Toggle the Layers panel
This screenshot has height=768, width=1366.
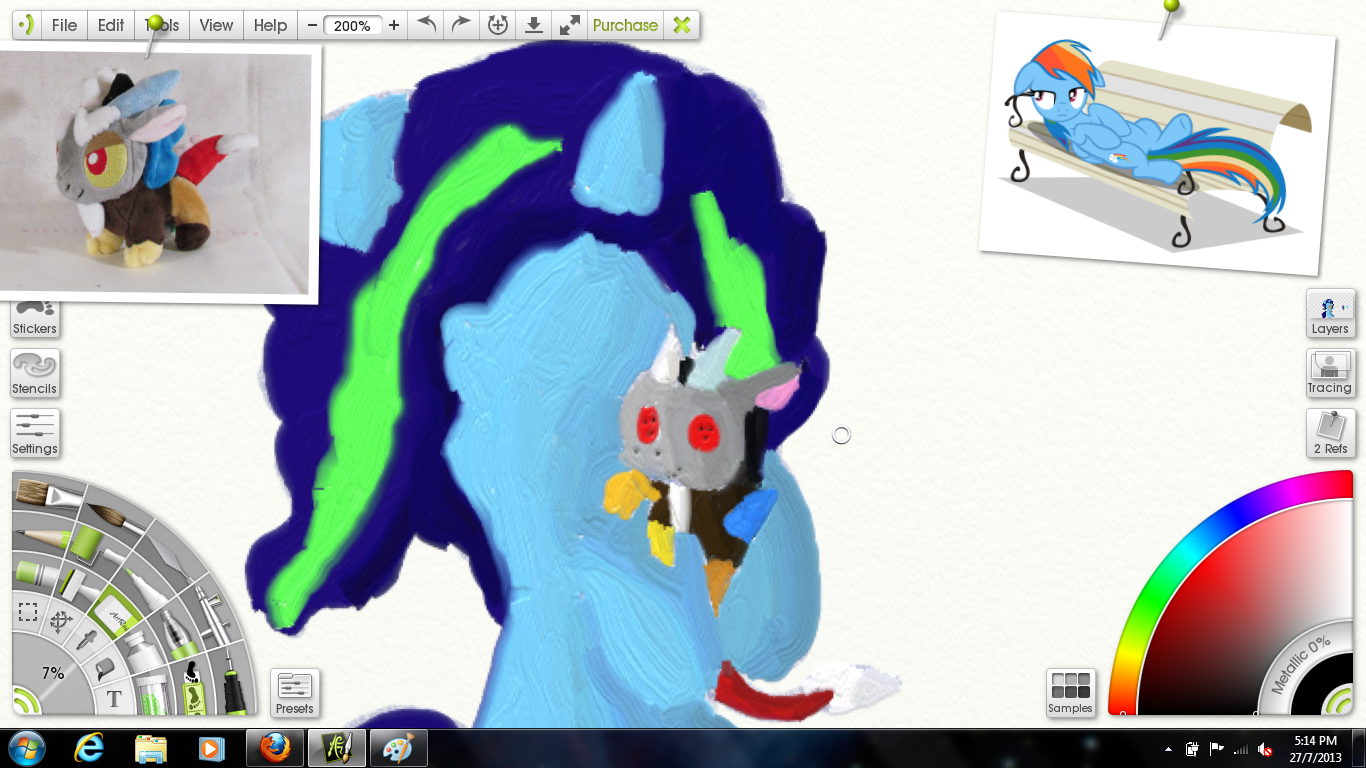click(1330, 314)
